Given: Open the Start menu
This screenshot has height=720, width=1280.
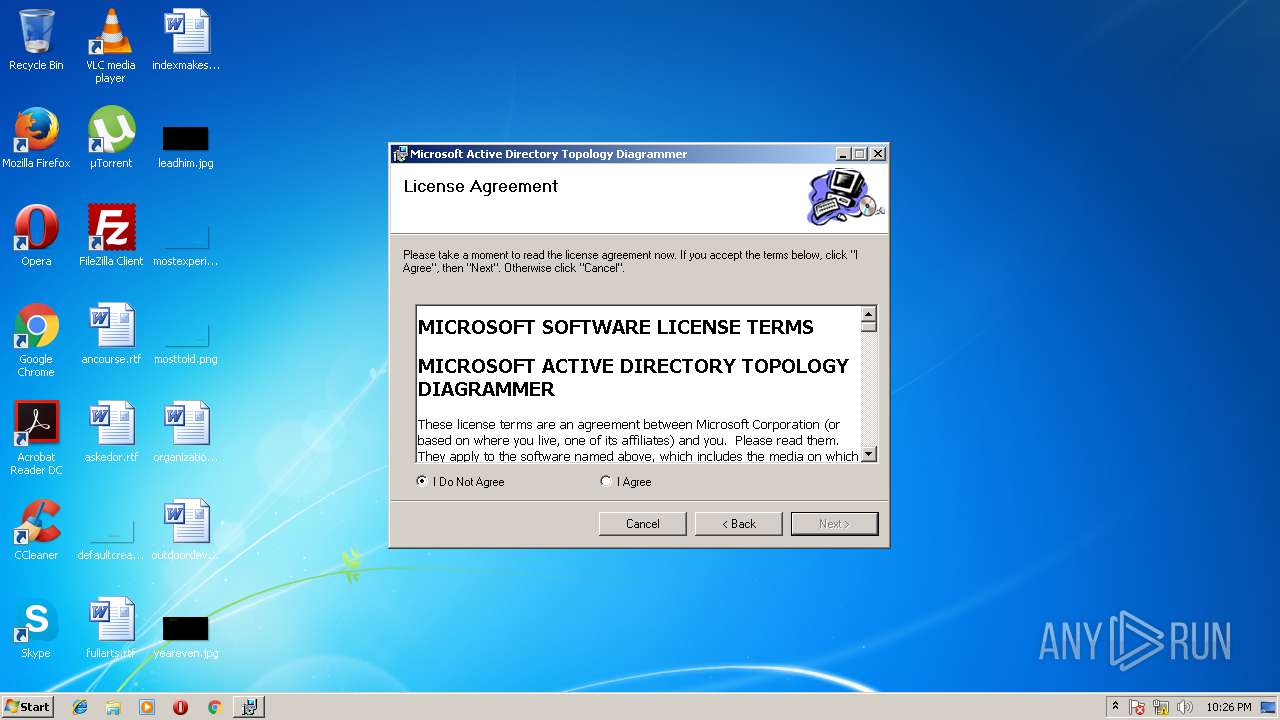Looking at the screenshot, I should pyautogui.click(x=27, y=707).
